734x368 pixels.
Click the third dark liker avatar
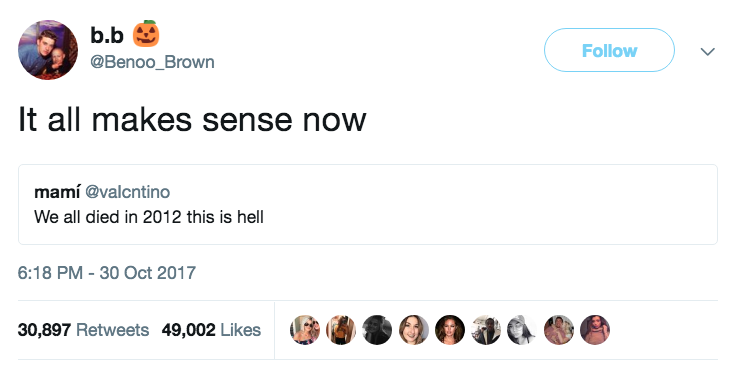click(x=377, y=330)
